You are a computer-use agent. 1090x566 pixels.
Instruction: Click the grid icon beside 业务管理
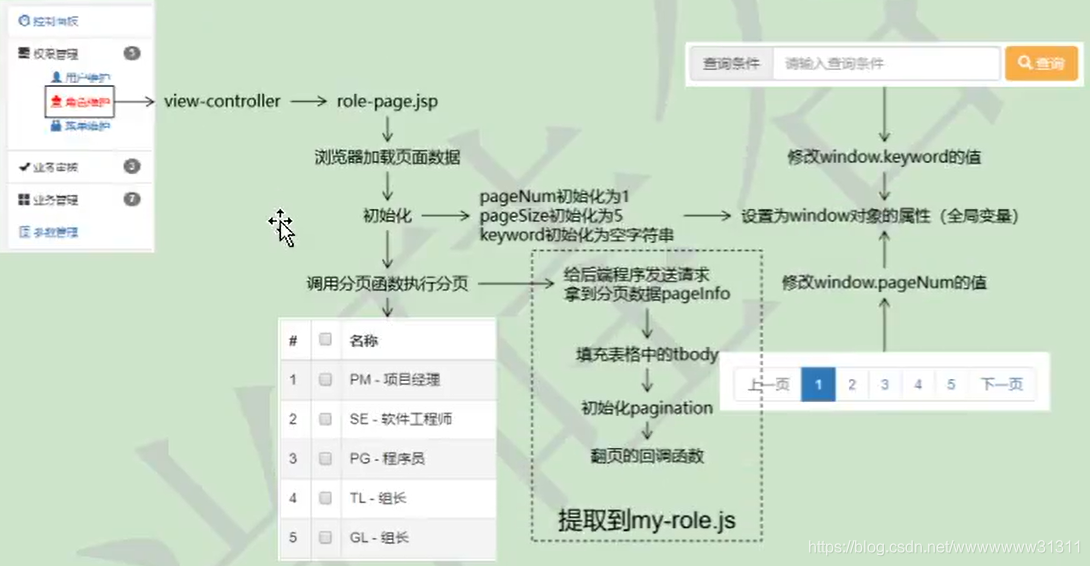24,200
